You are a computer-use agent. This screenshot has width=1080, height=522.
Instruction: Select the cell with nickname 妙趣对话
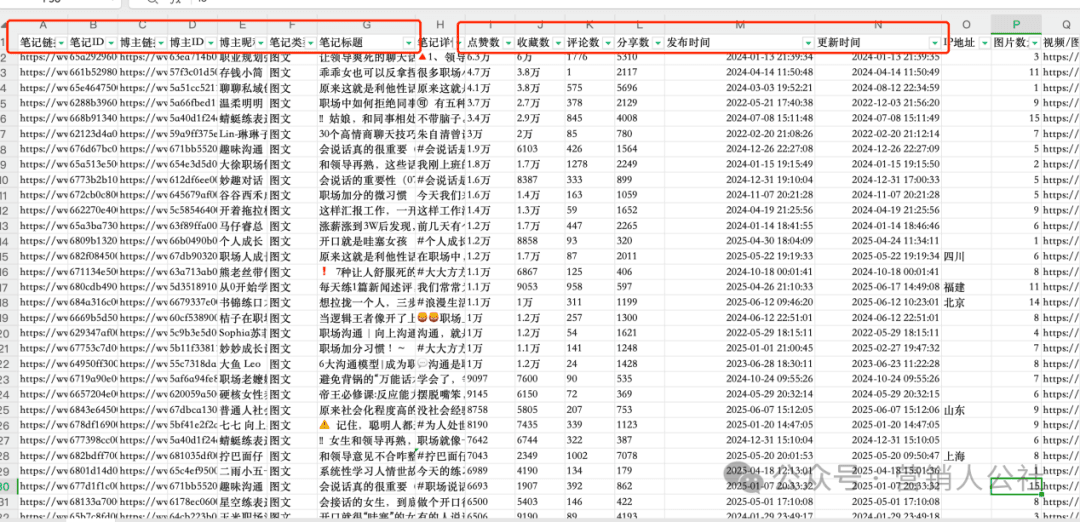[242, 180]
